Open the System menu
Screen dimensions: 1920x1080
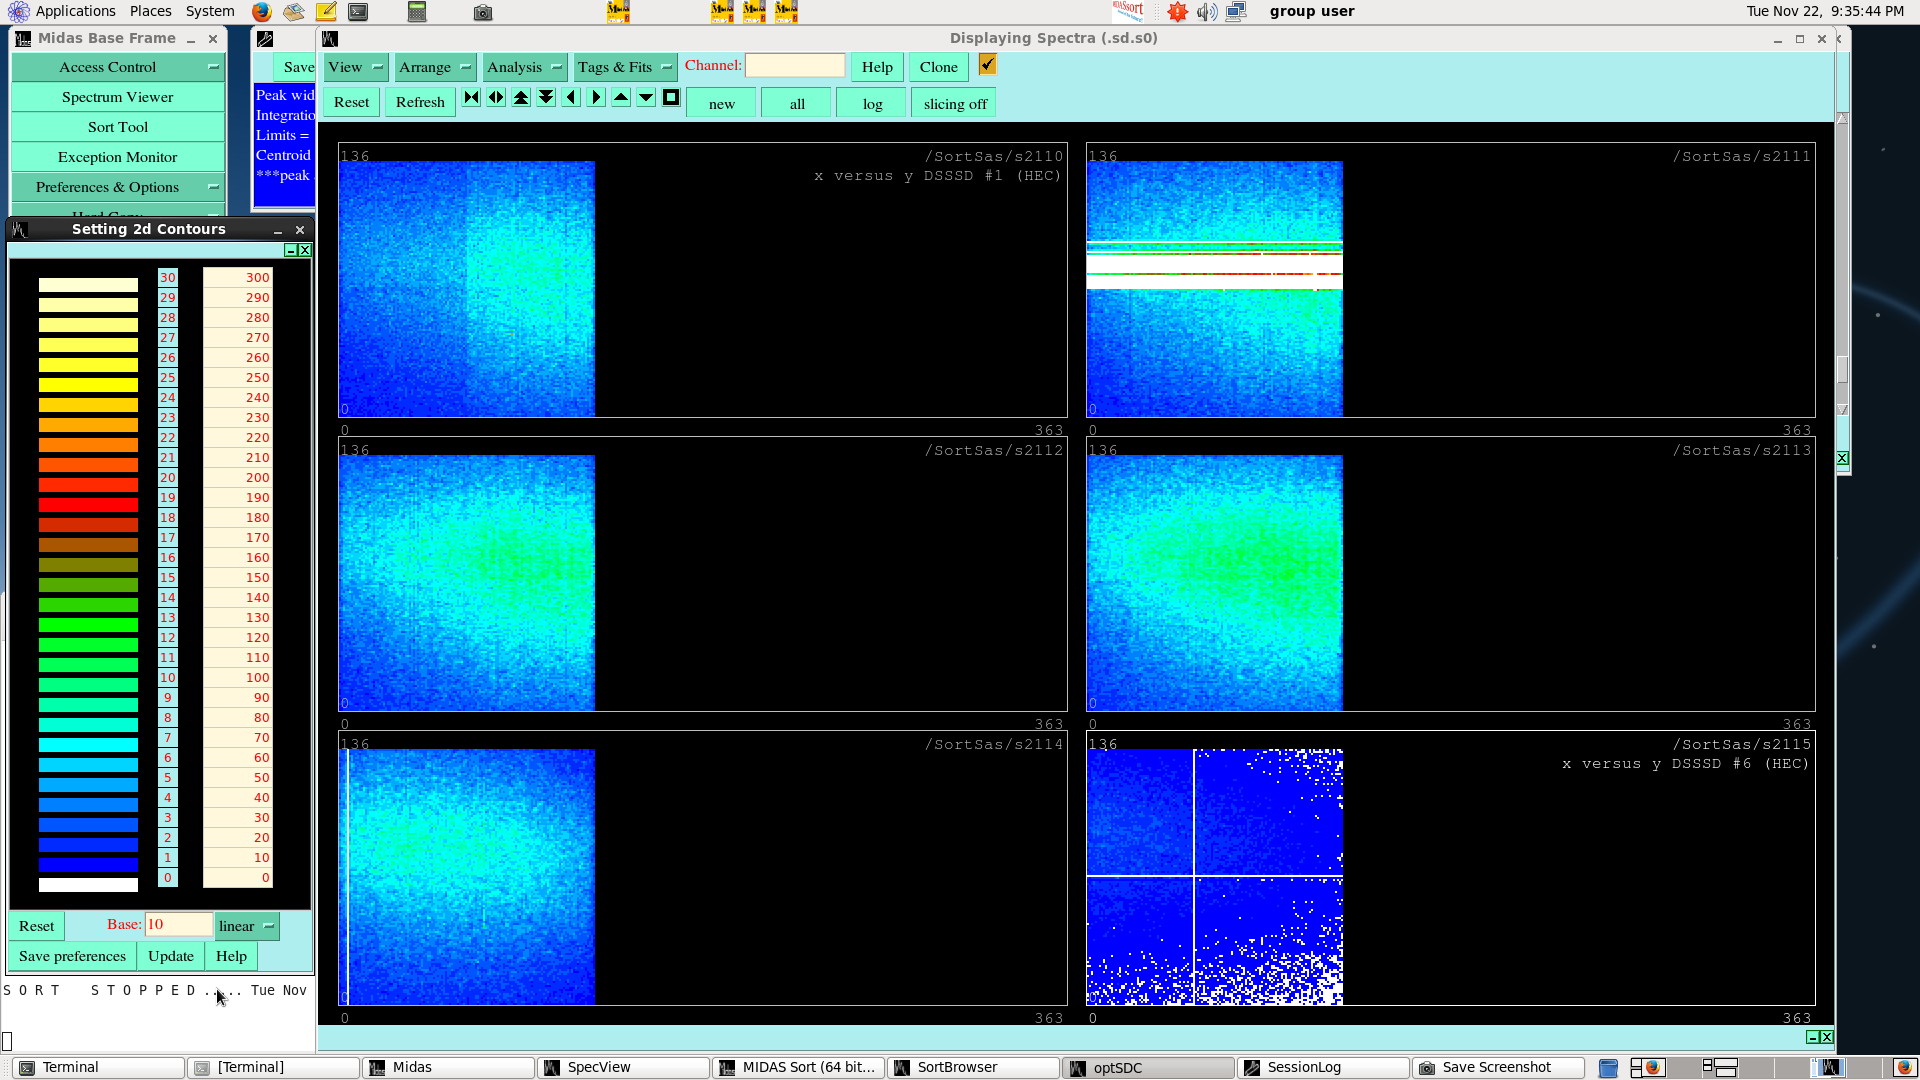point(210,11)
